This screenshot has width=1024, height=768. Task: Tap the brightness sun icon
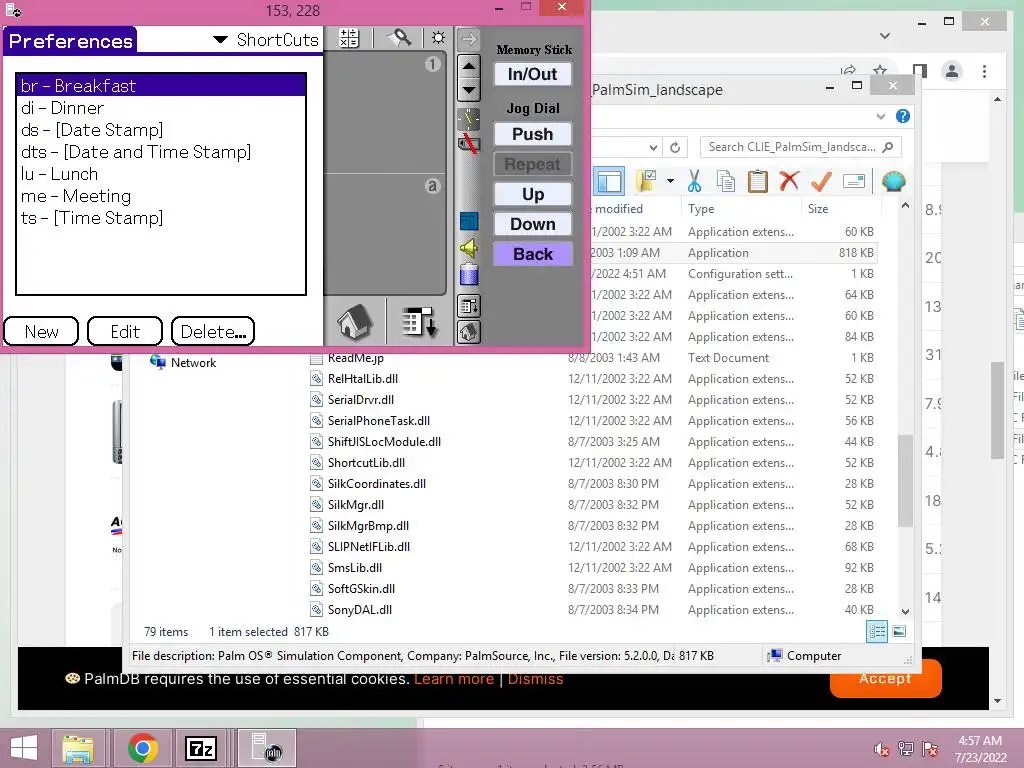click(x=438, y=38)
